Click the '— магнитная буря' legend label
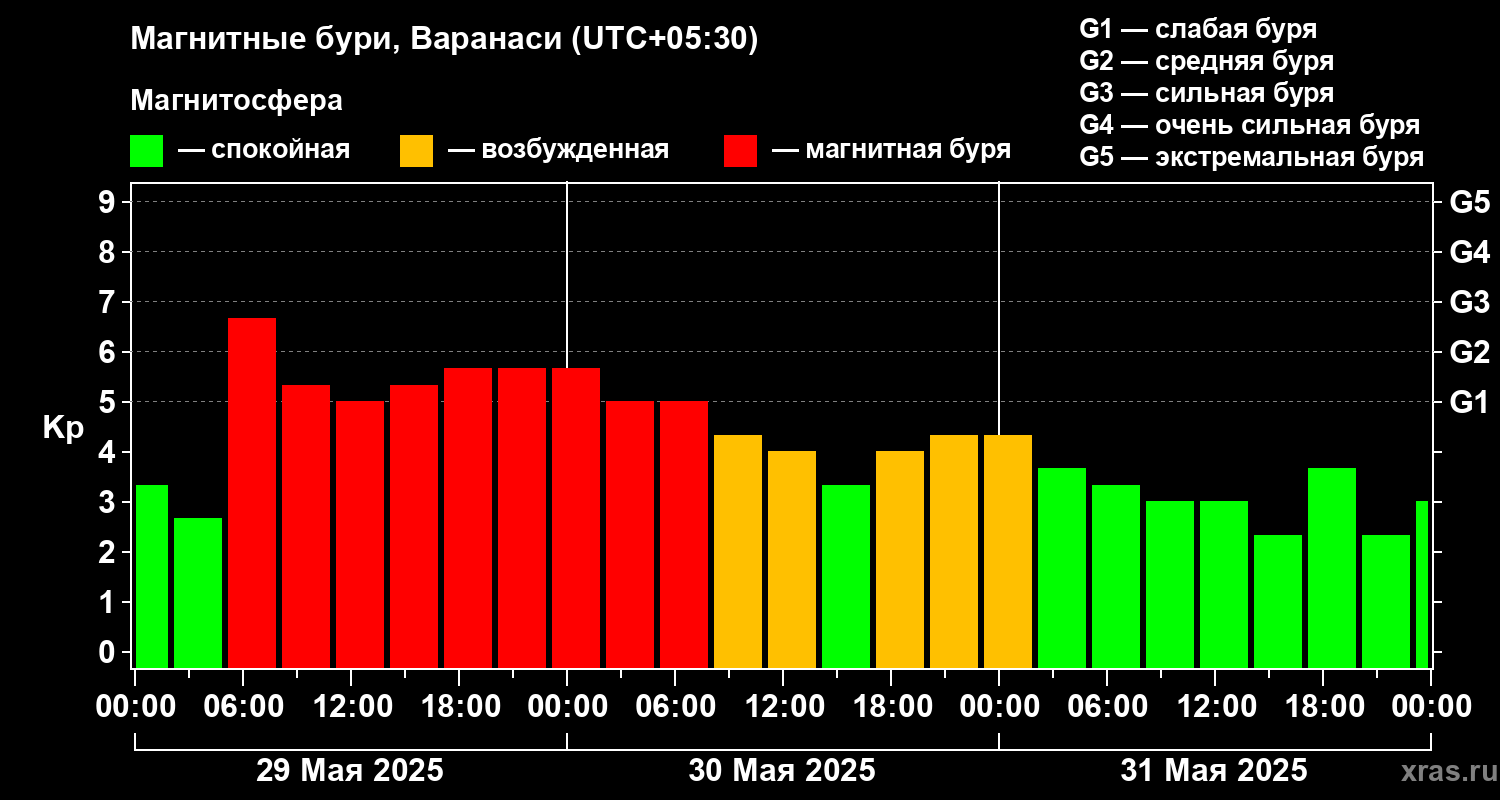 (x=891, y=150)
